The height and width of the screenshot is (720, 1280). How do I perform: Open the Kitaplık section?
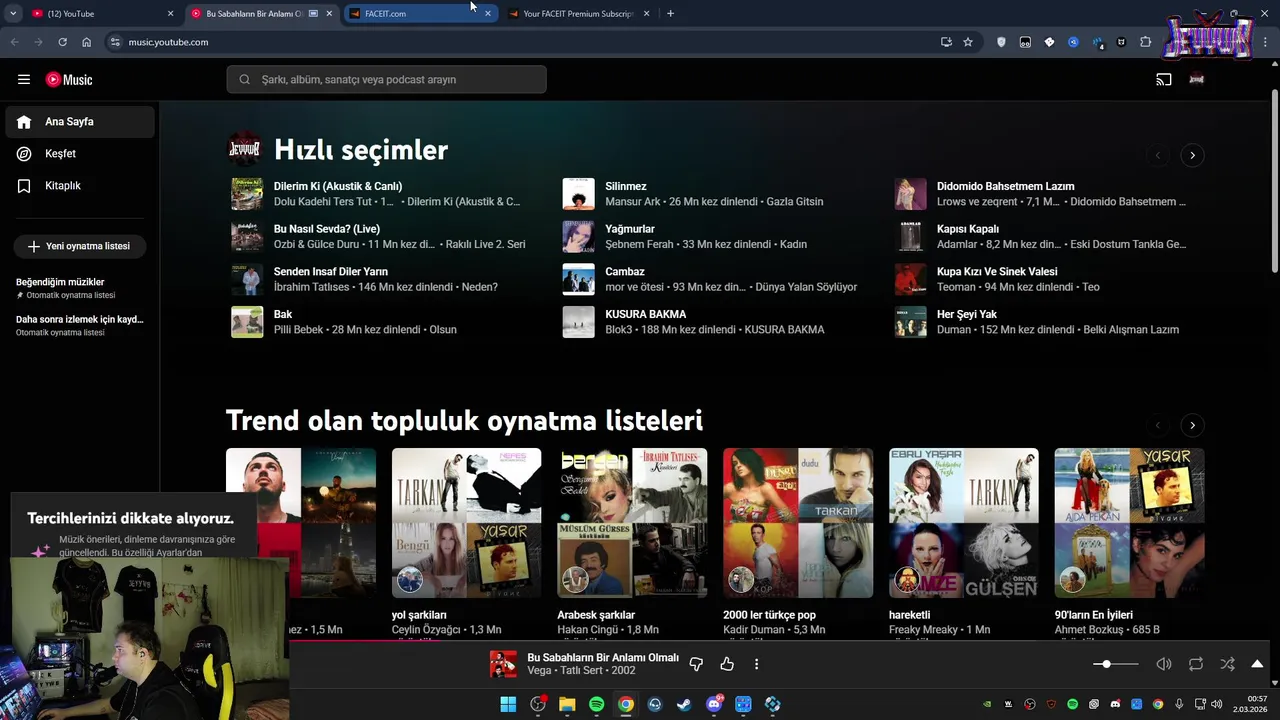click(80, 186)
